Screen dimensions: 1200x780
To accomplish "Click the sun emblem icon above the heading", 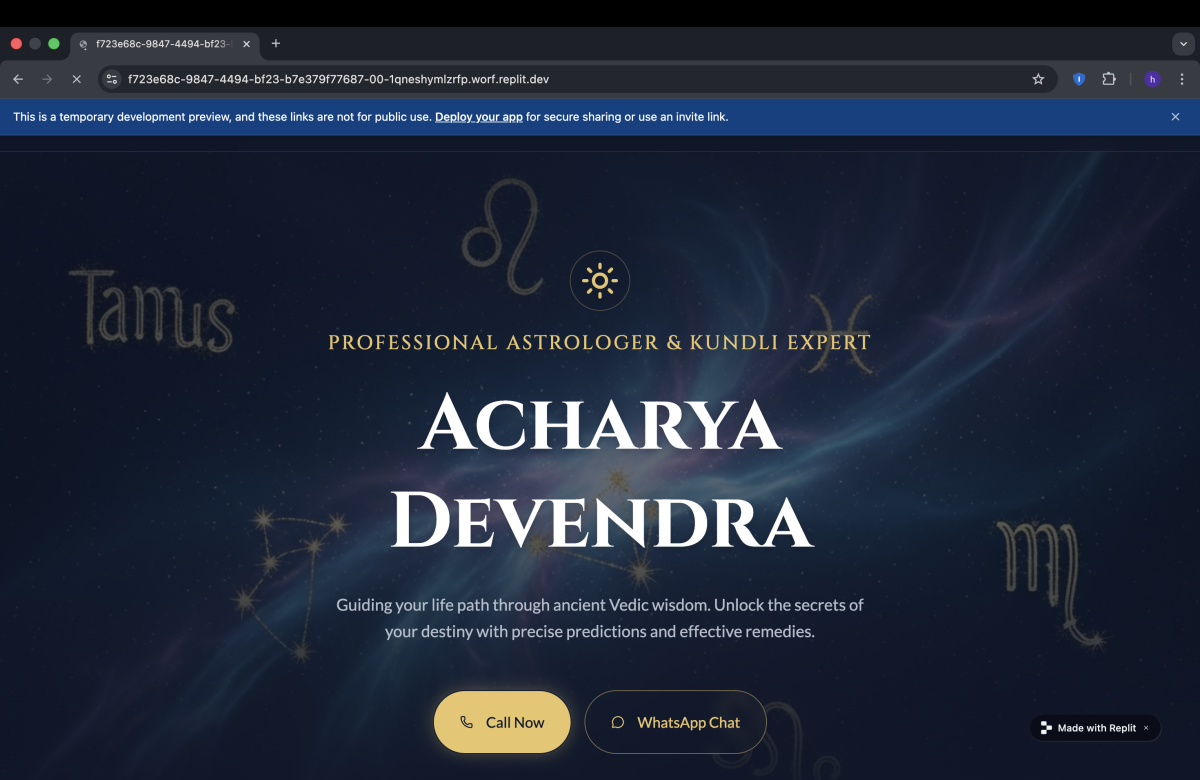I will point(599,281).
